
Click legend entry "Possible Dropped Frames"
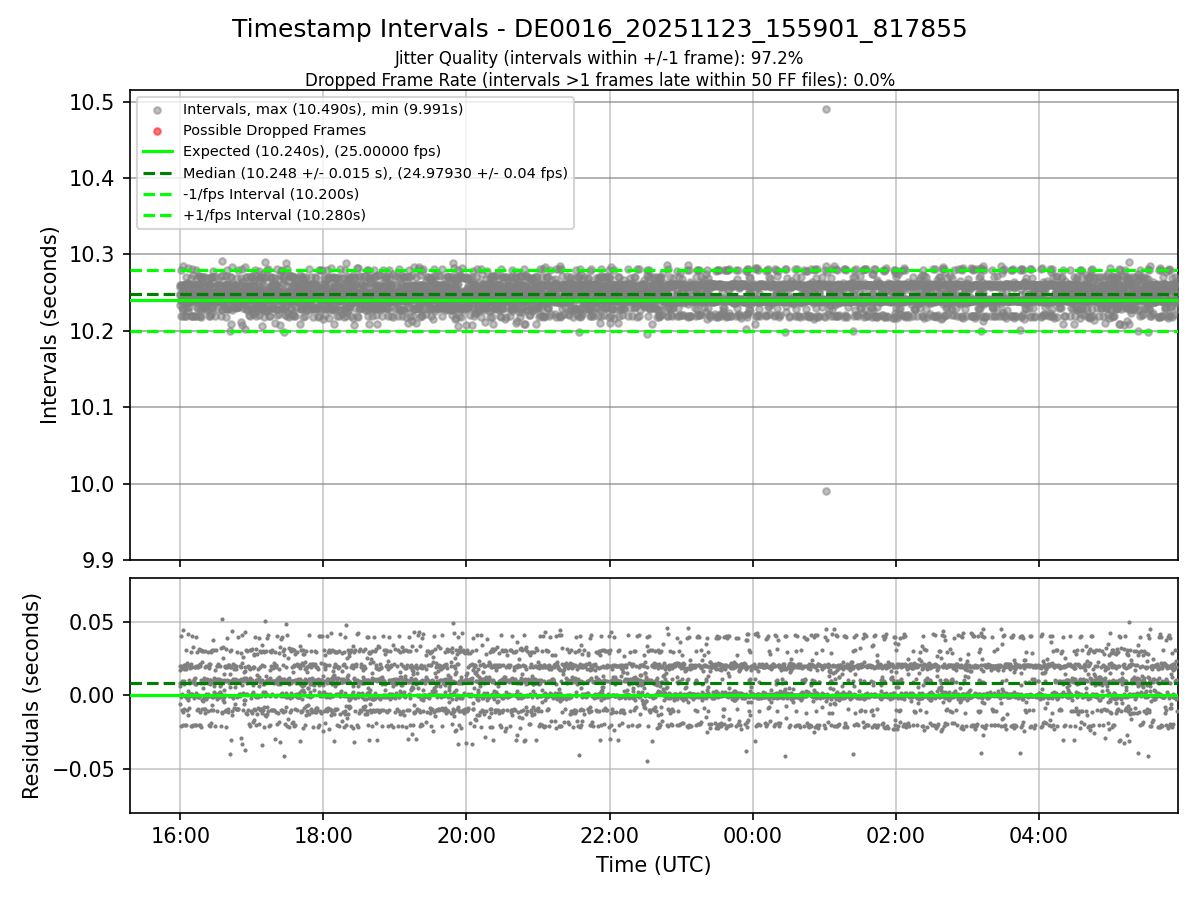coord(274,130)
